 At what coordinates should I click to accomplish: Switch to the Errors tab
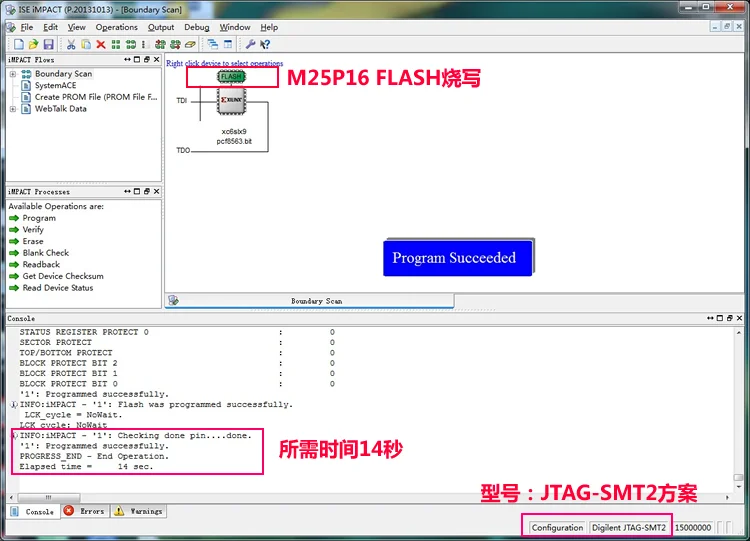pos(85,511)
